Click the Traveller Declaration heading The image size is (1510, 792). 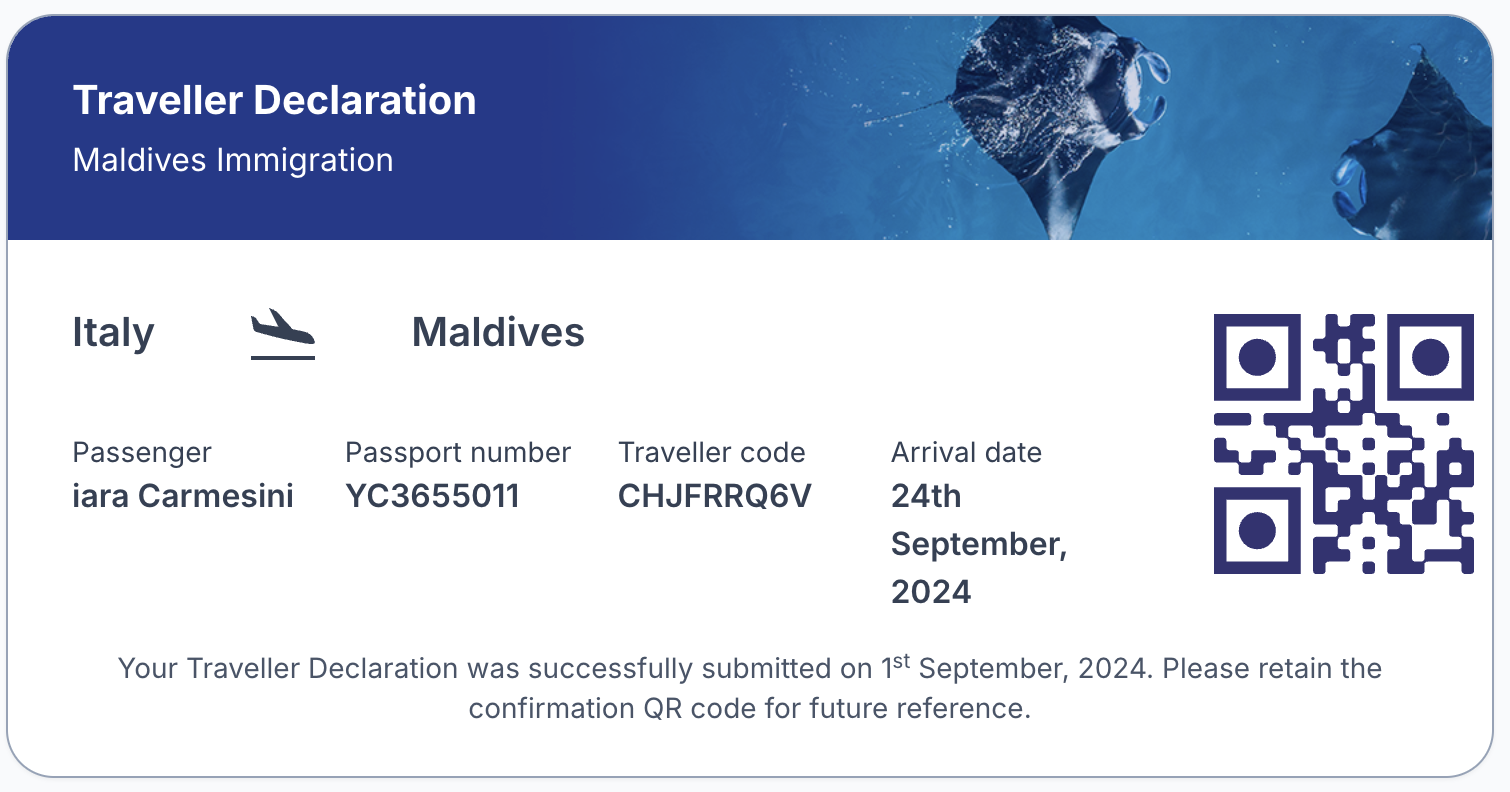[x=274, y=100]
